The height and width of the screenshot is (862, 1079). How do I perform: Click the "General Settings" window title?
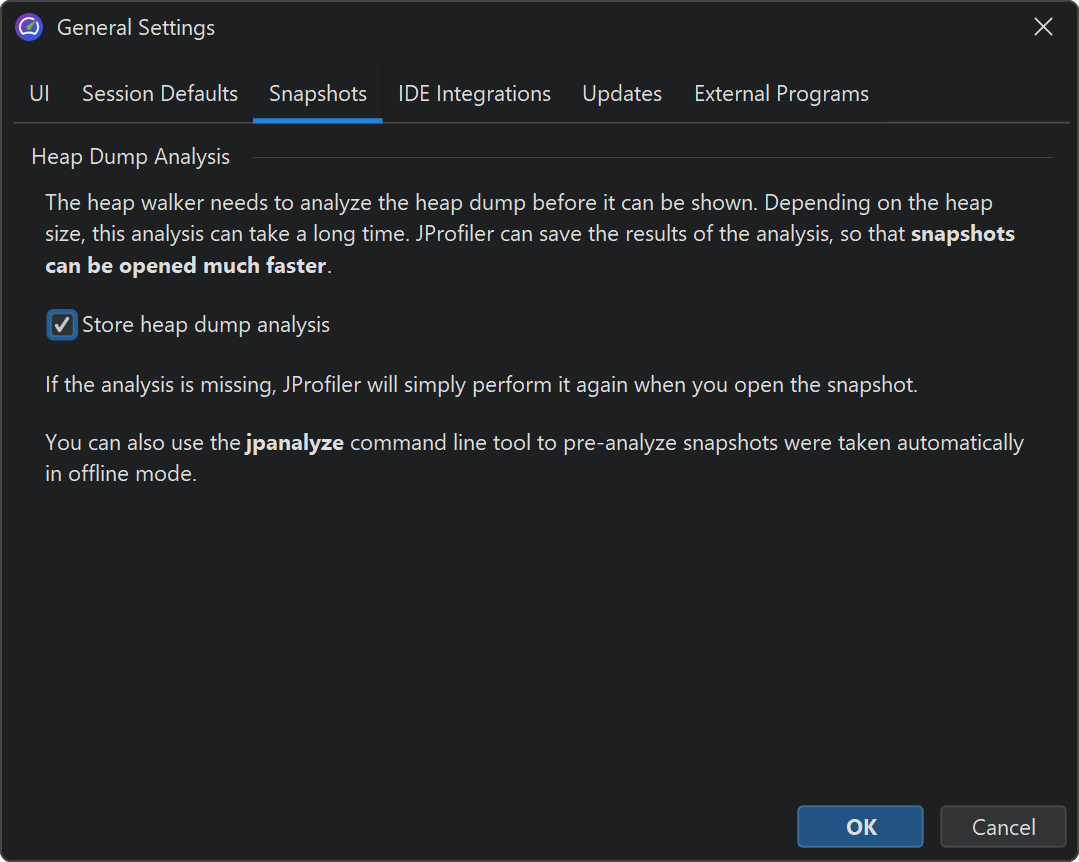click(136, 28)
